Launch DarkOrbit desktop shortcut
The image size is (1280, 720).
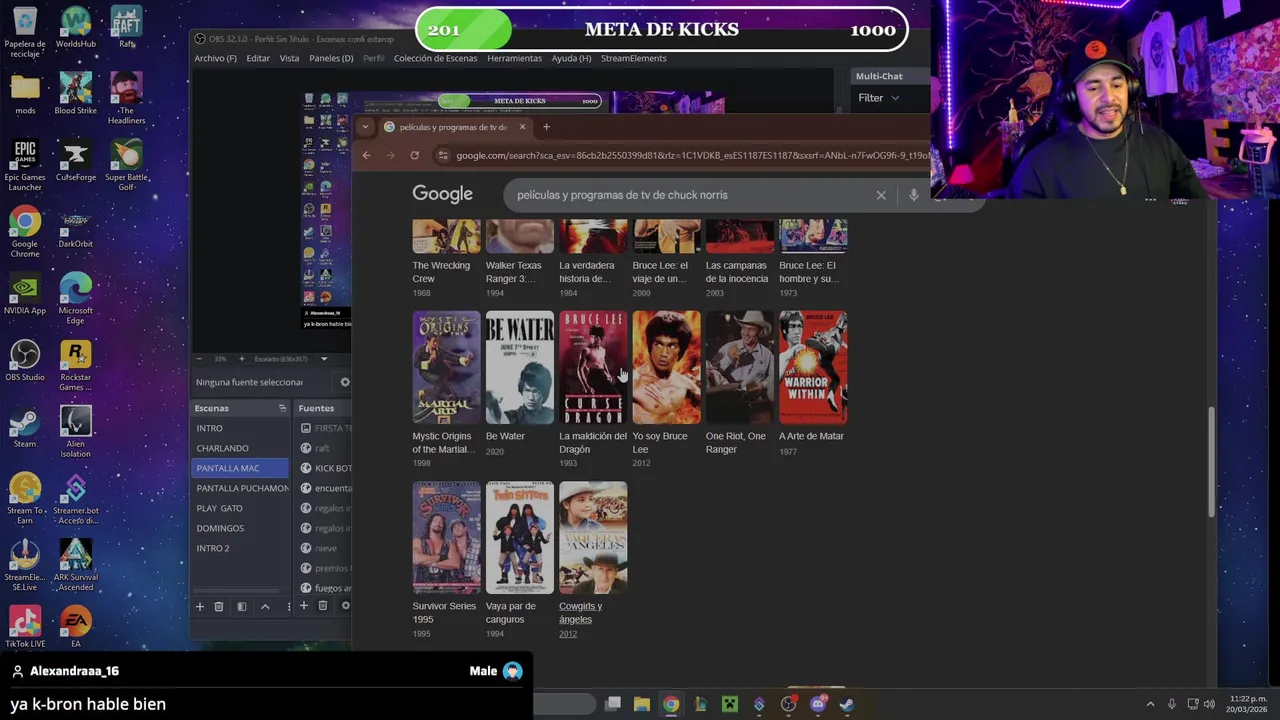[76, 227]
